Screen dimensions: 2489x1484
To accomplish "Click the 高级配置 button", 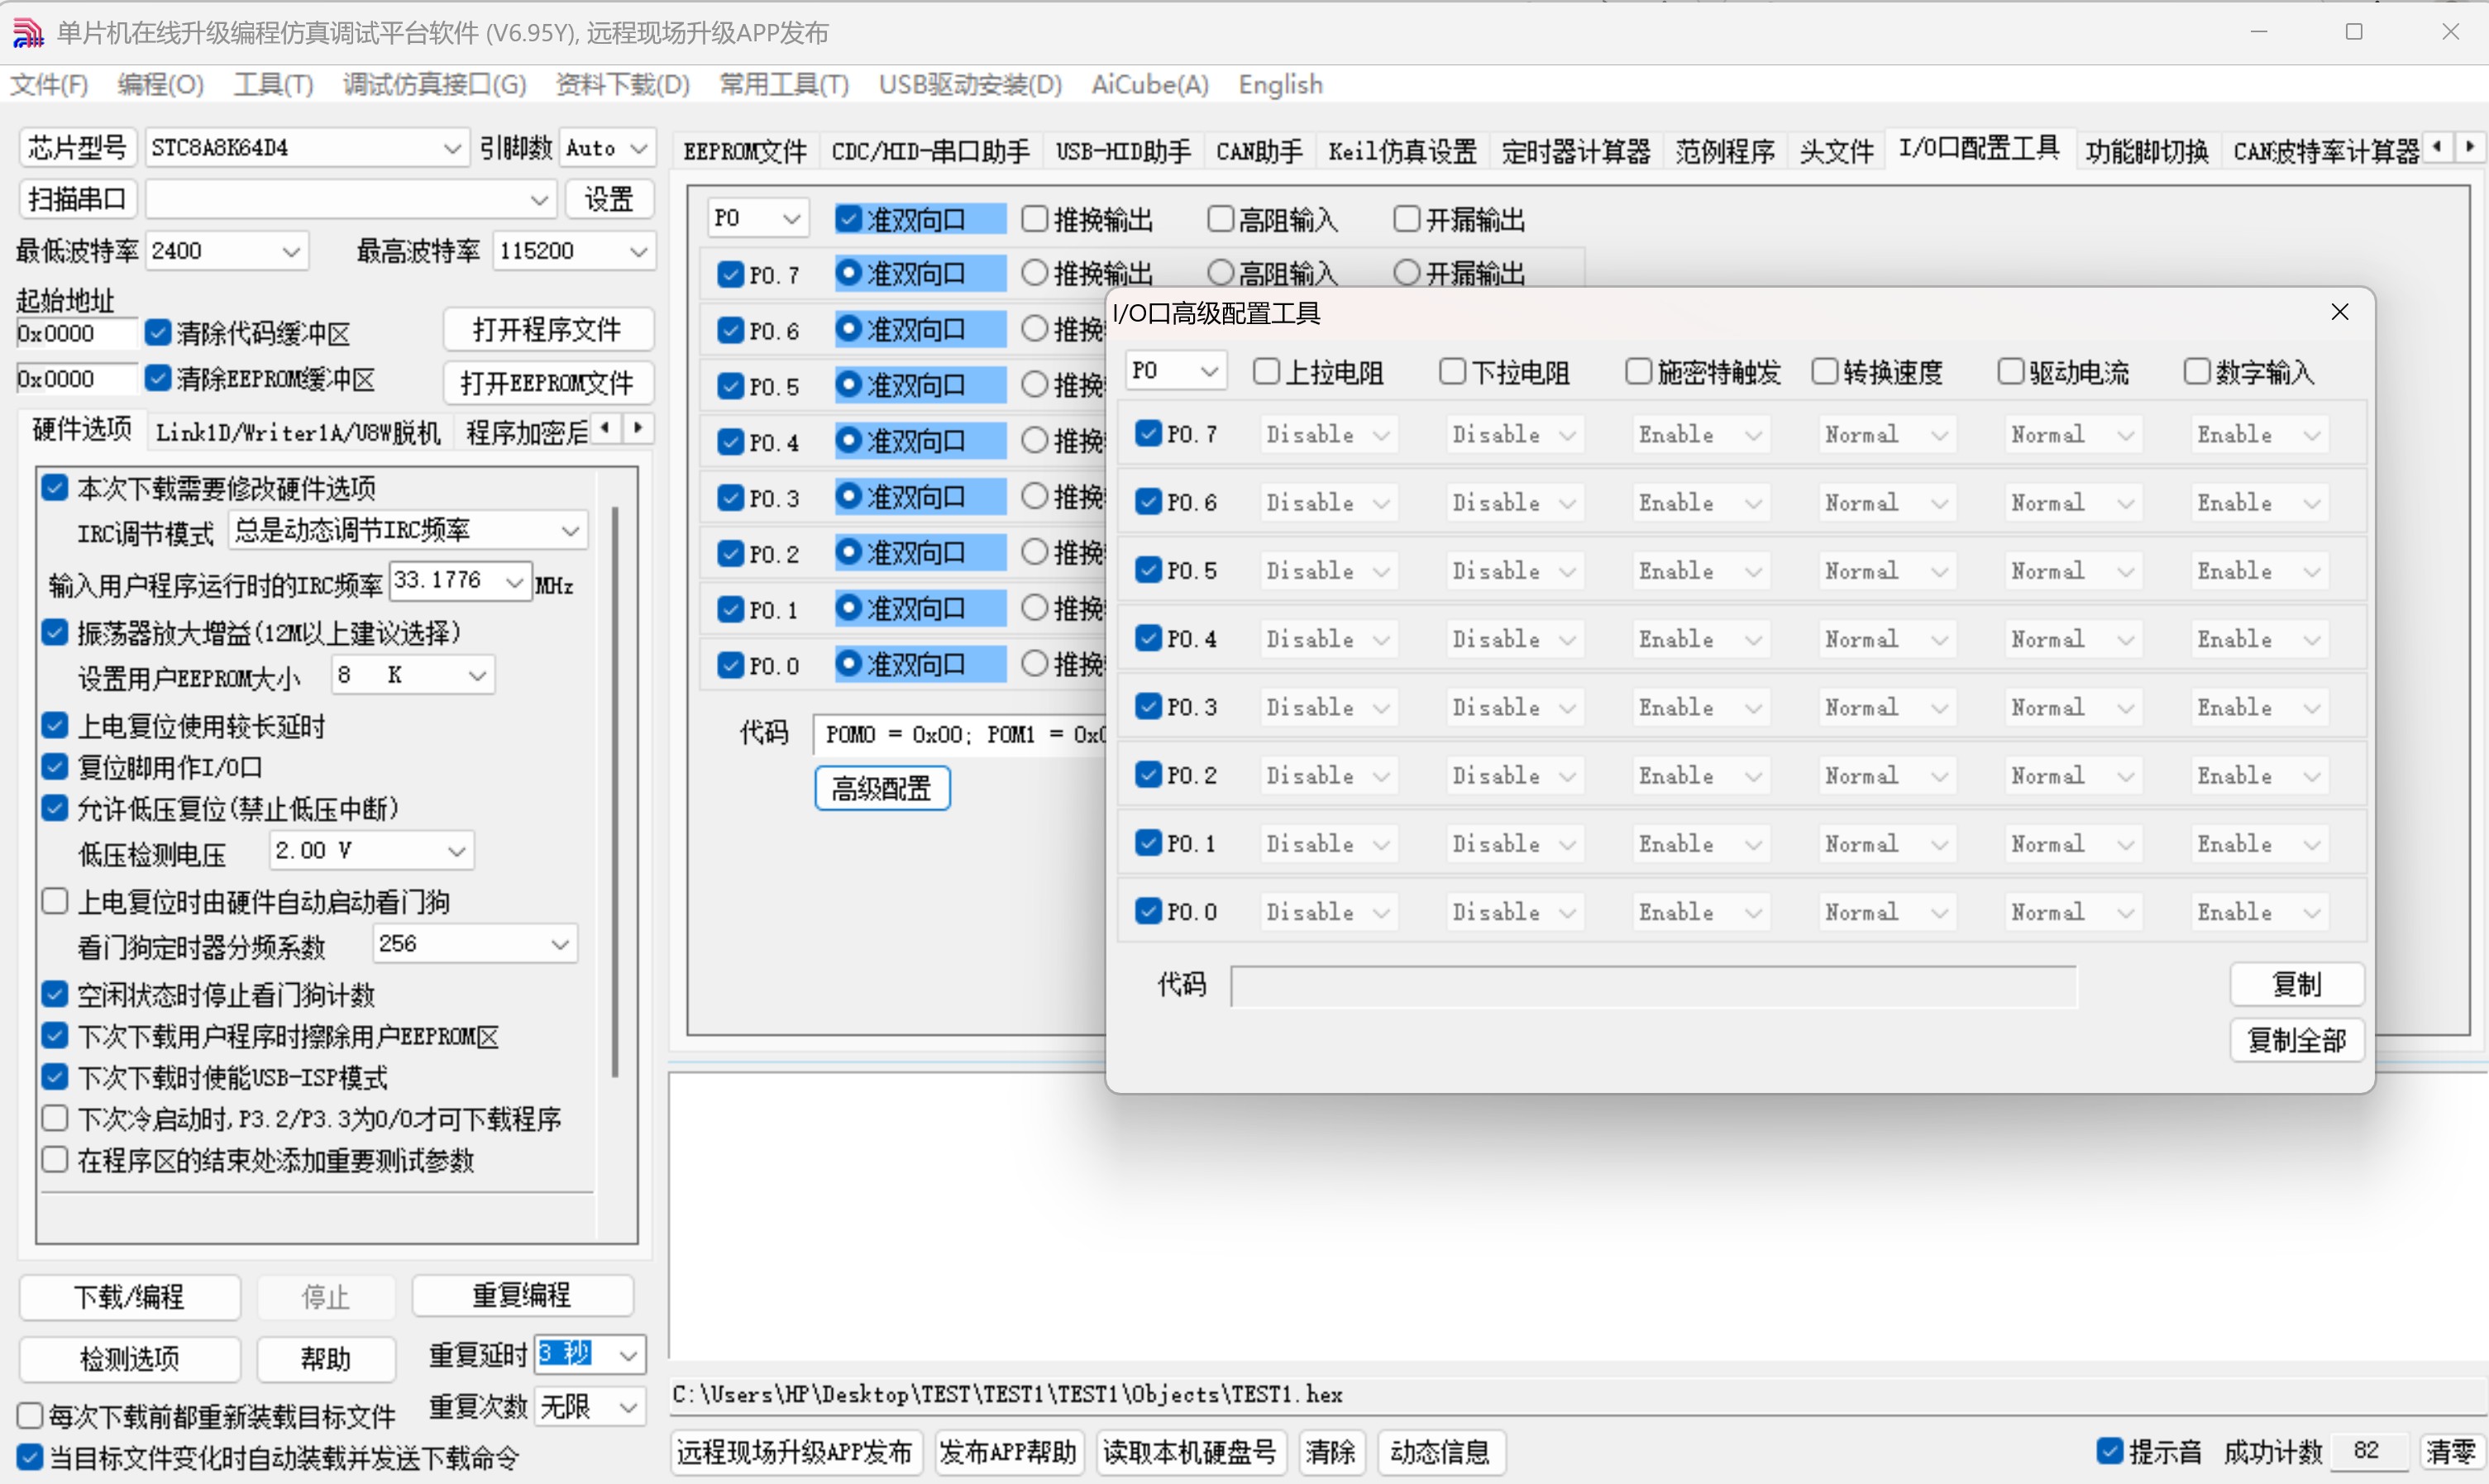I will pyautogui.click(x=882, y=789).
